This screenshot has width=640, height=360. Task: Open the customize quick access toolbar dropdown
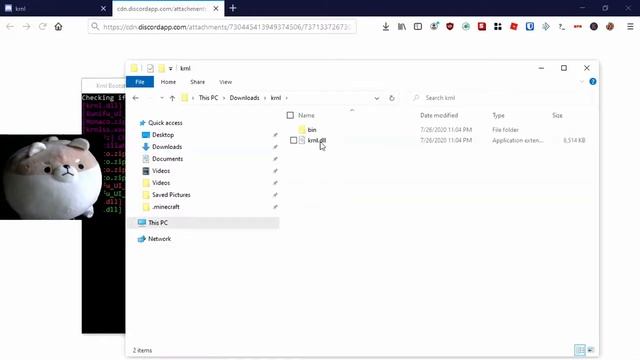click(x=171, y=69)
